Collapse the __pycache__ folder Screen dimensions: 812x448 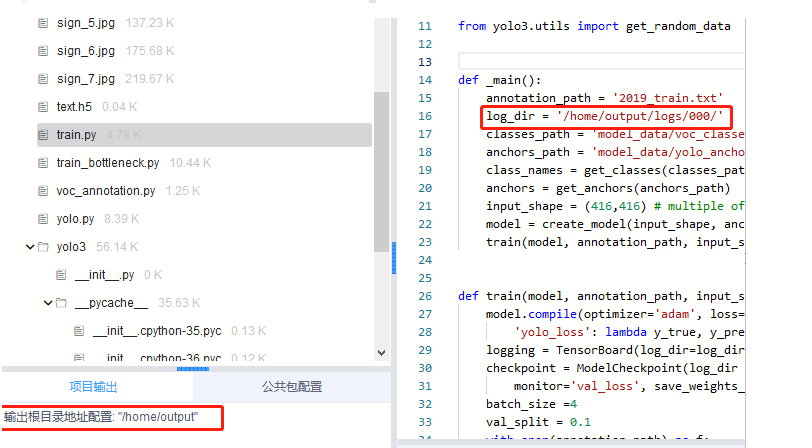[48, 303]
